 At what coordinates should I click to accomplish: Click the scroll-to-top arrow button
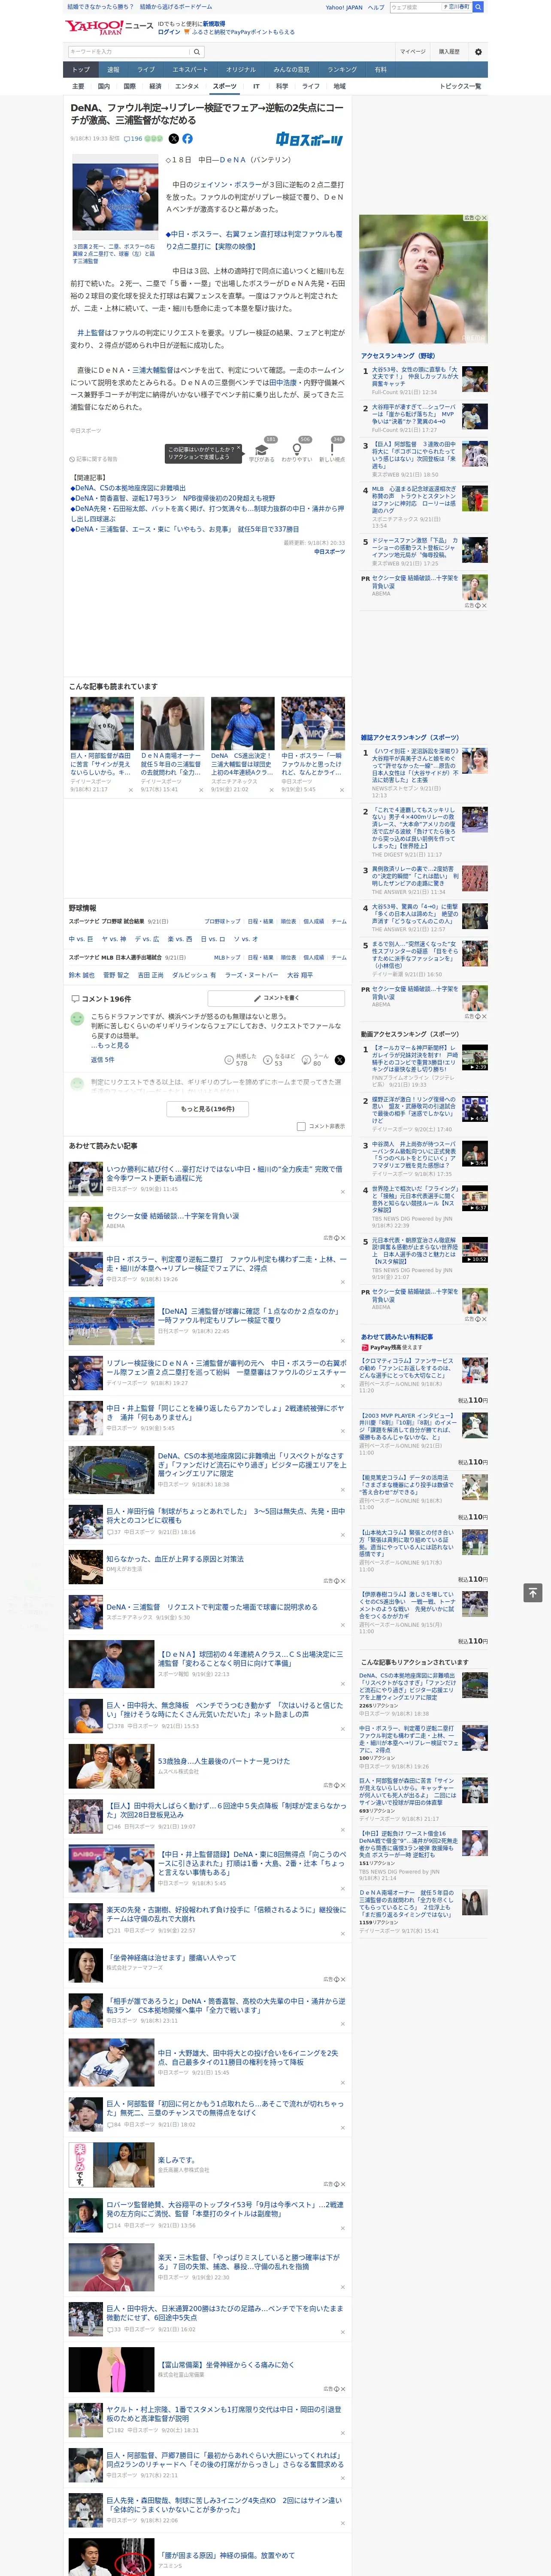(533, 1592)
